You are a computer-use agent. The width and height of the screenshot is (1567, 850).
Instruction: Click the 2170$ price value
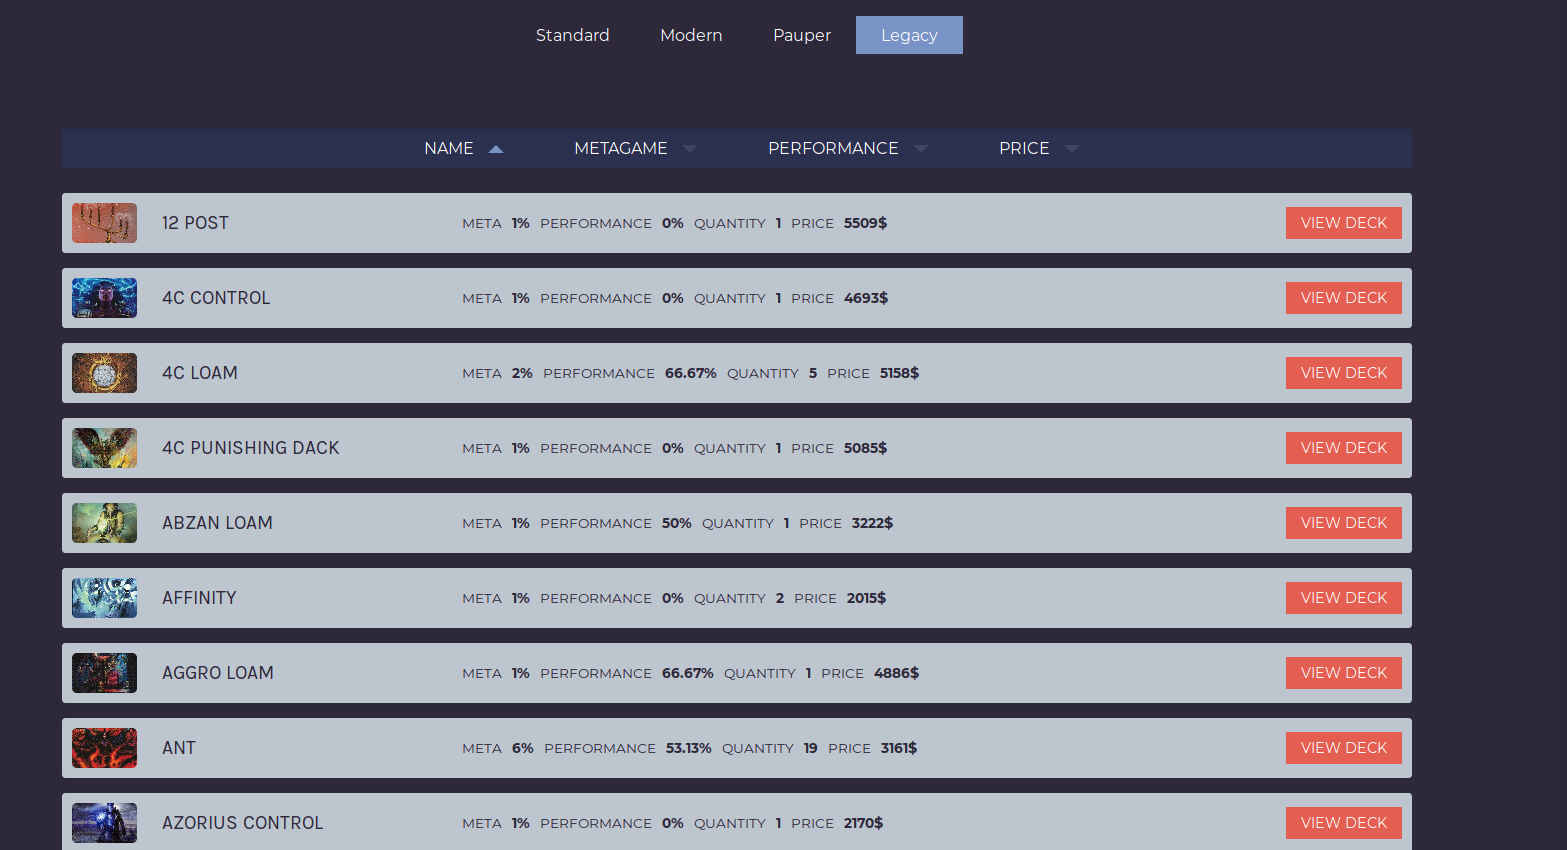click(x=863, y=823)
